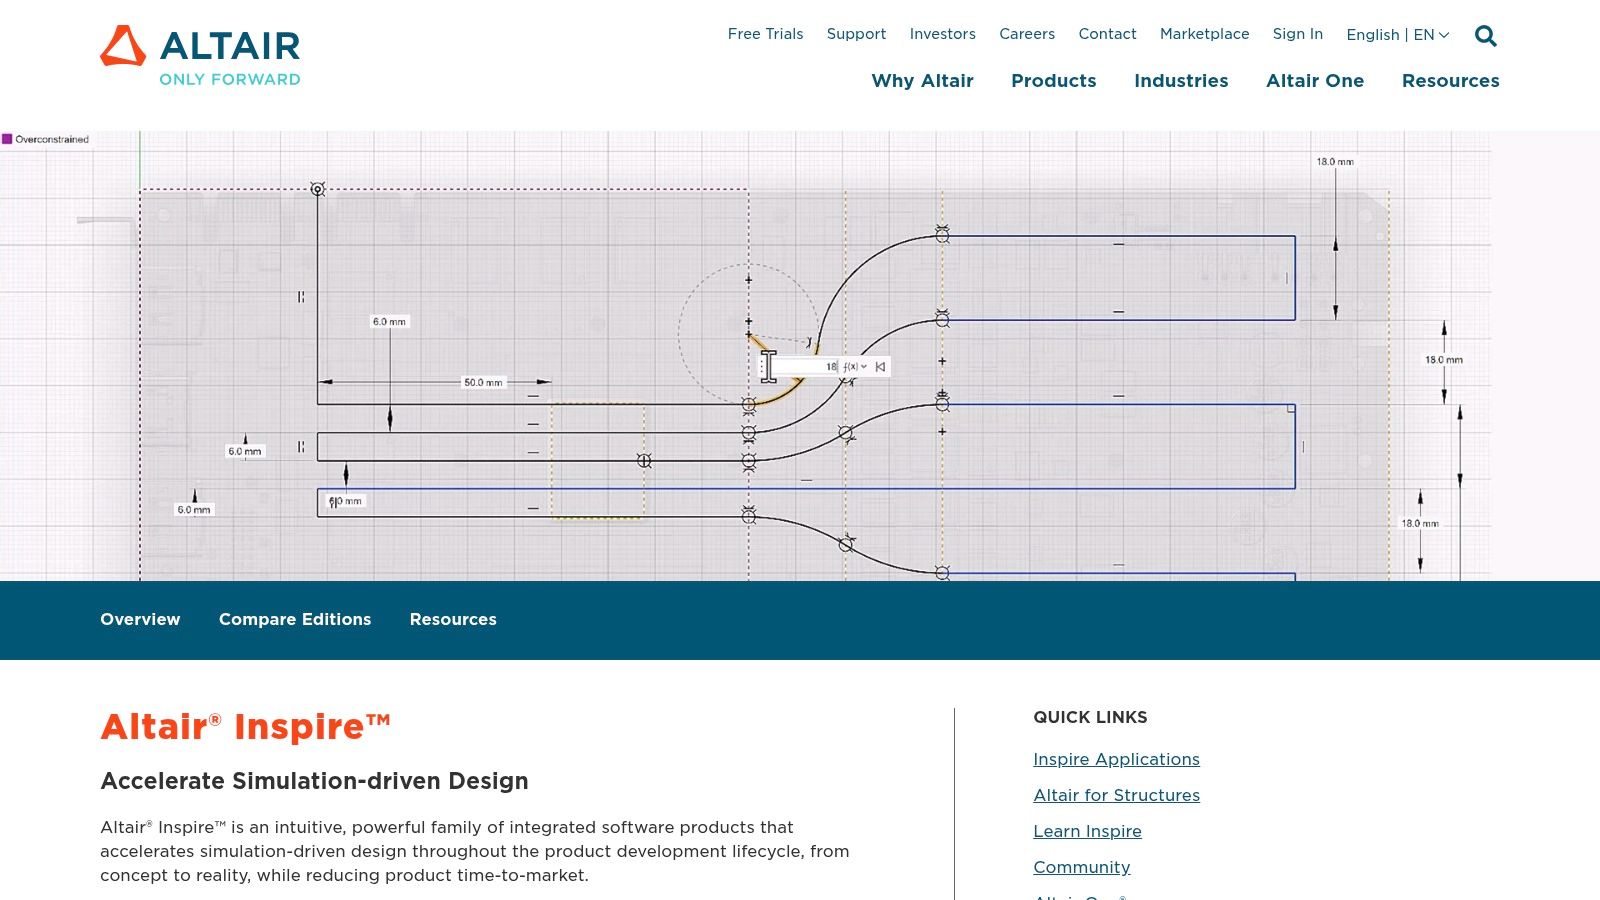
Task: Click the QUICK LINKS heading
Action: [x=1090, y=718]
